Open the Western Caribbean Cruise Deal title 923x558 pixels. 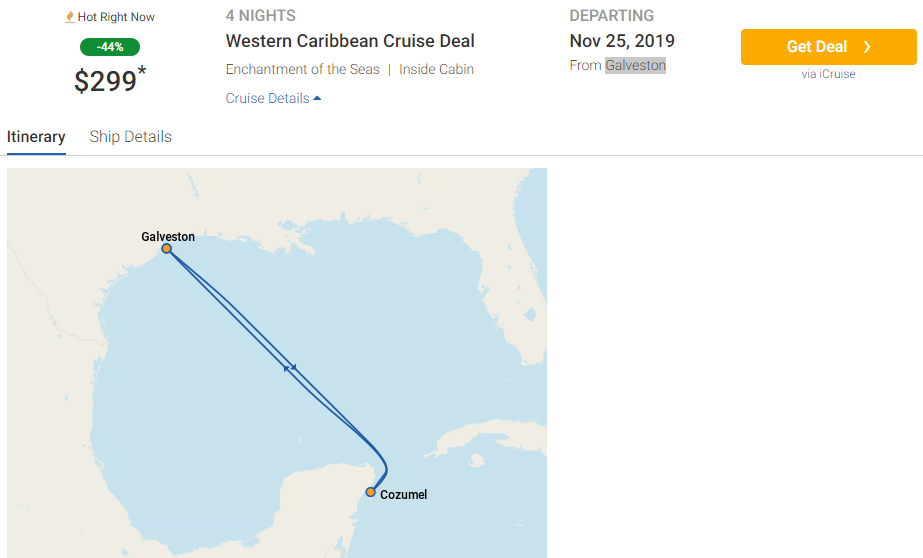pyautogui.click(x=350, y=41)
